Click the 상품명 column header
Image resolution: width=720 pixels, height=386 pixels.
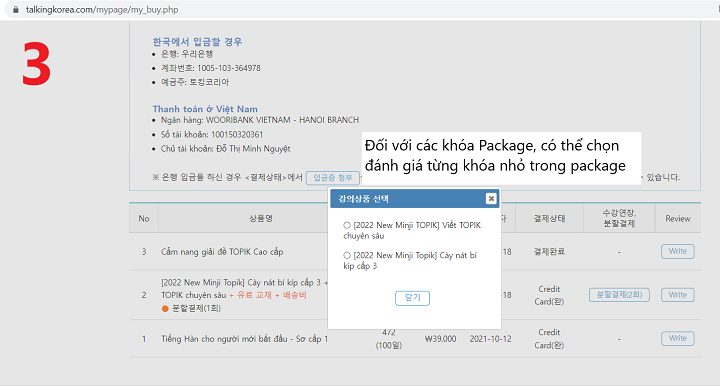pos(261,218)
